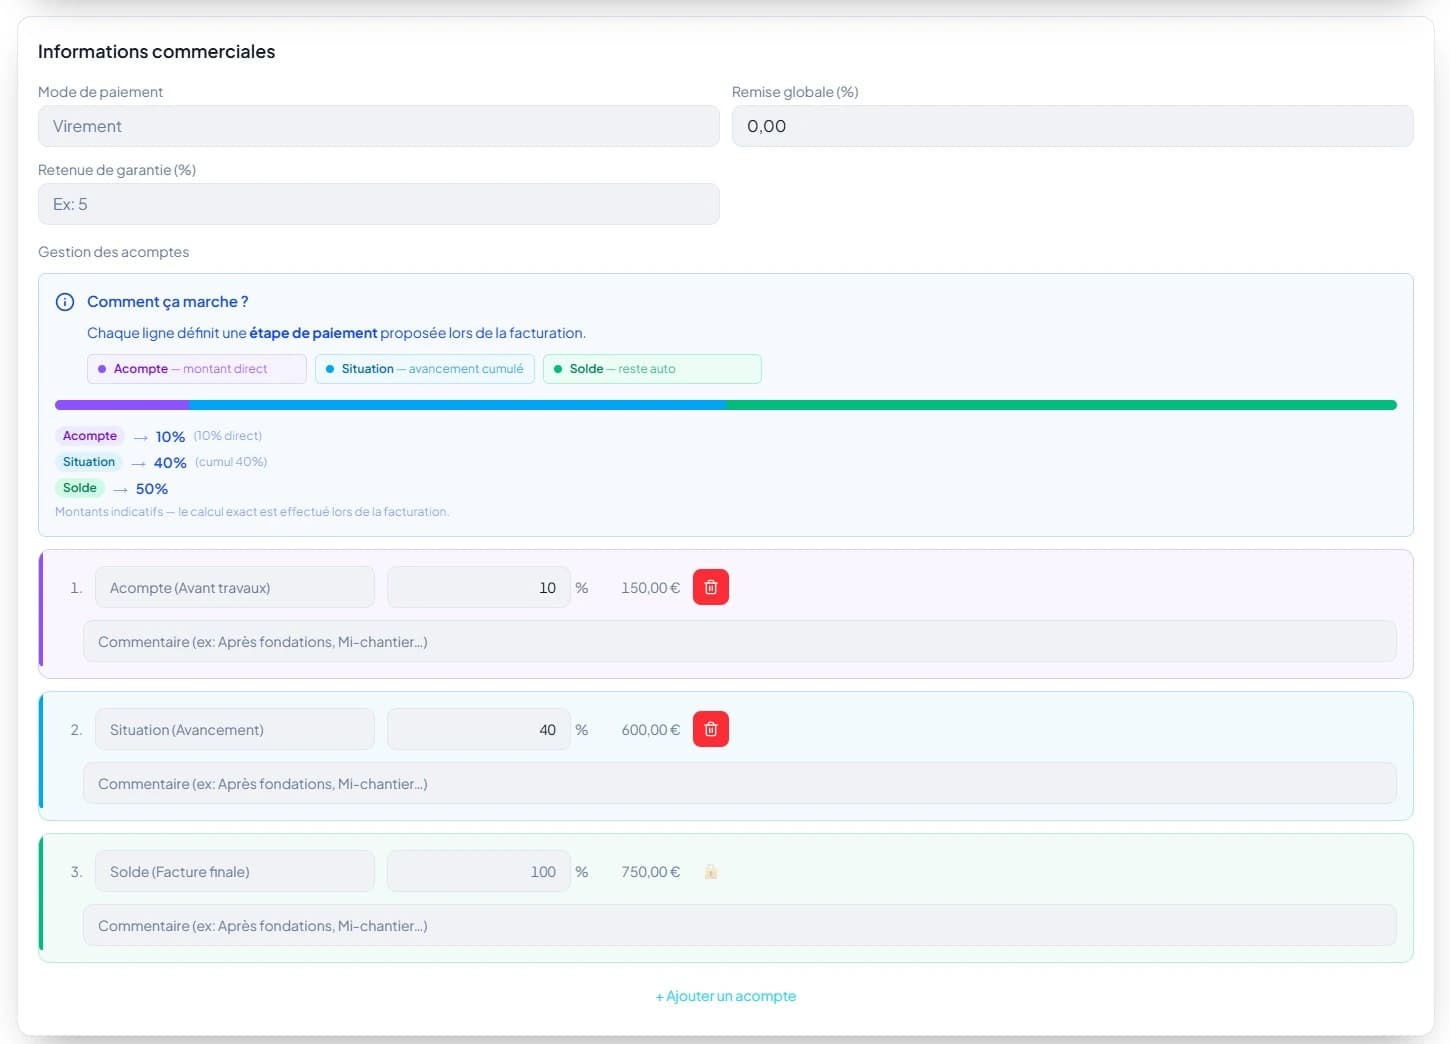This screenshot has height=1044, width=1450.
Task: Click the Ajouter un acompte link
Action: [726, 996]
